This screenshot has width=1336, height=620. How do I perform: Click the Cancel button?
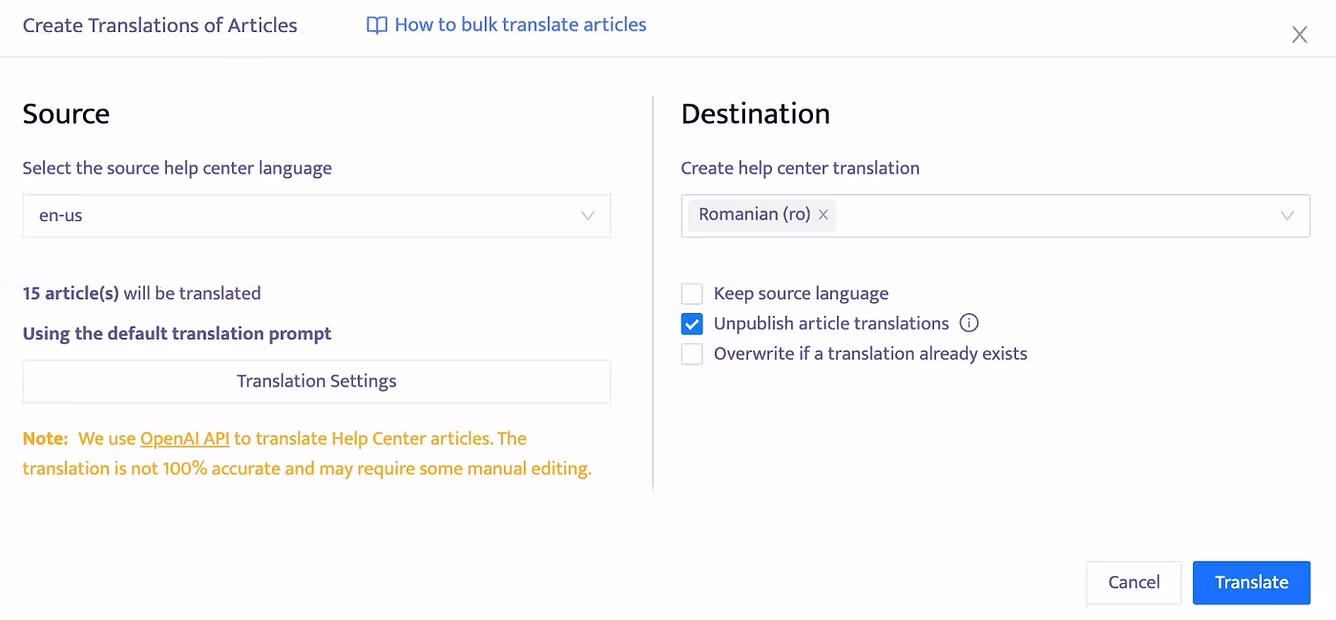1134,583
